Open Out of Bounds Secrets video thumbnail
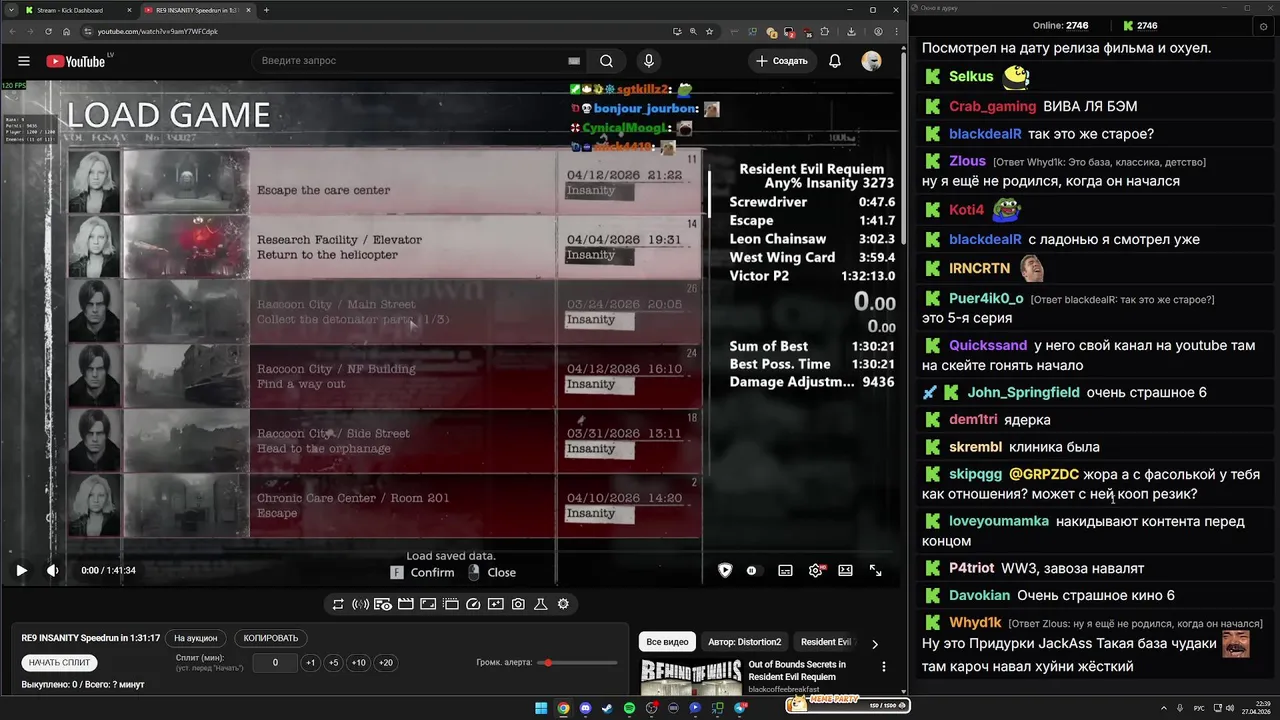 690,676
